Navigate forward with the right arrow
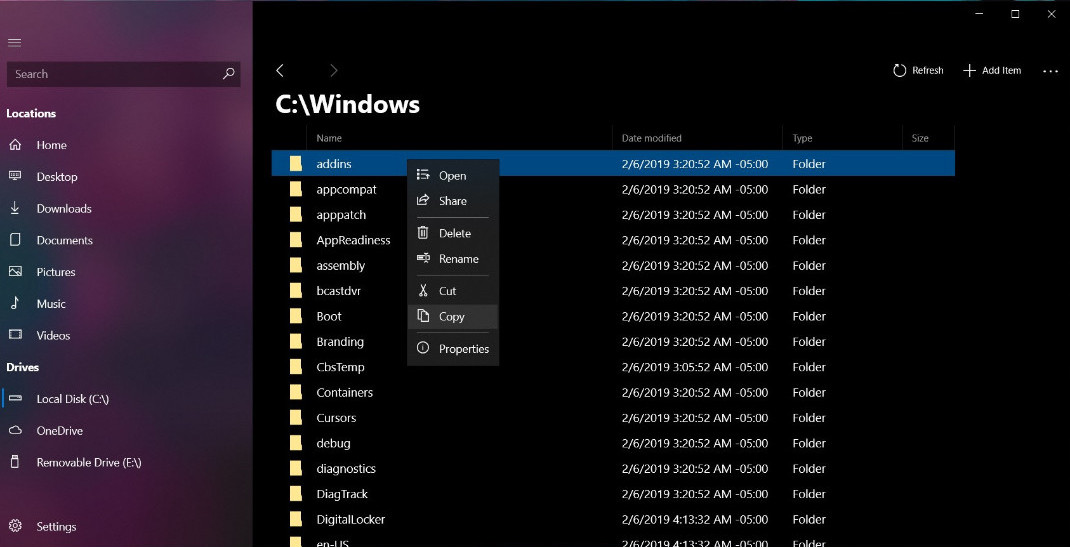This screenshot has width=1070, height=547. [x=334, y=70]
